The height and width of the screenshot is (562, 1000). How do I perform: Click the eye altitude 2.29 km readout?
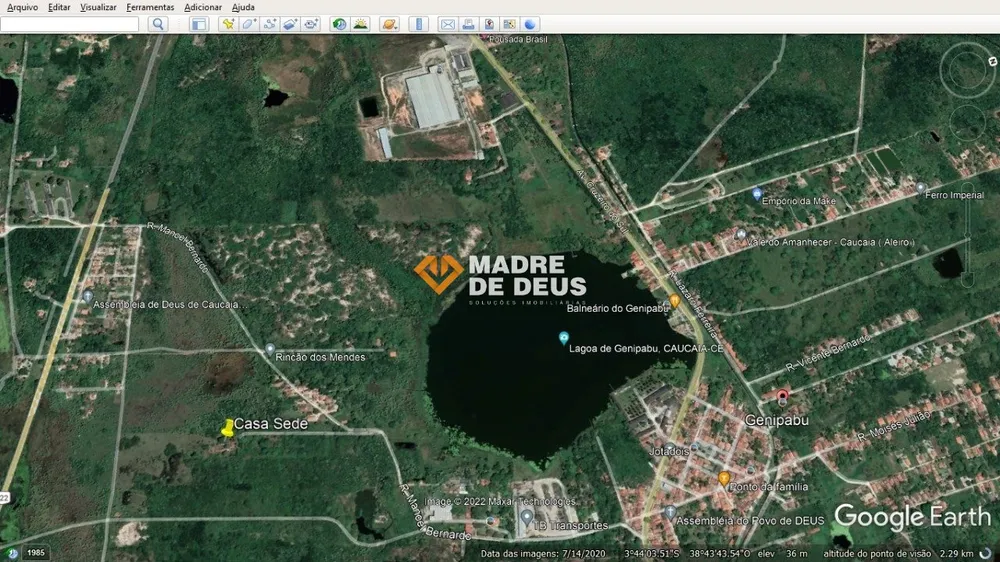click(898, 554)
